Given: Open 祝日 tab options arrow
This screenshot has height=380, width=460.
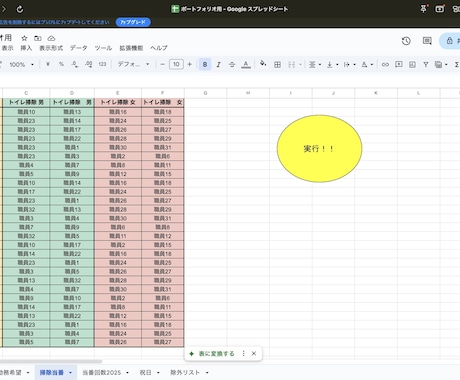Looking at the screenshot, I should click(x=158, y=373).
